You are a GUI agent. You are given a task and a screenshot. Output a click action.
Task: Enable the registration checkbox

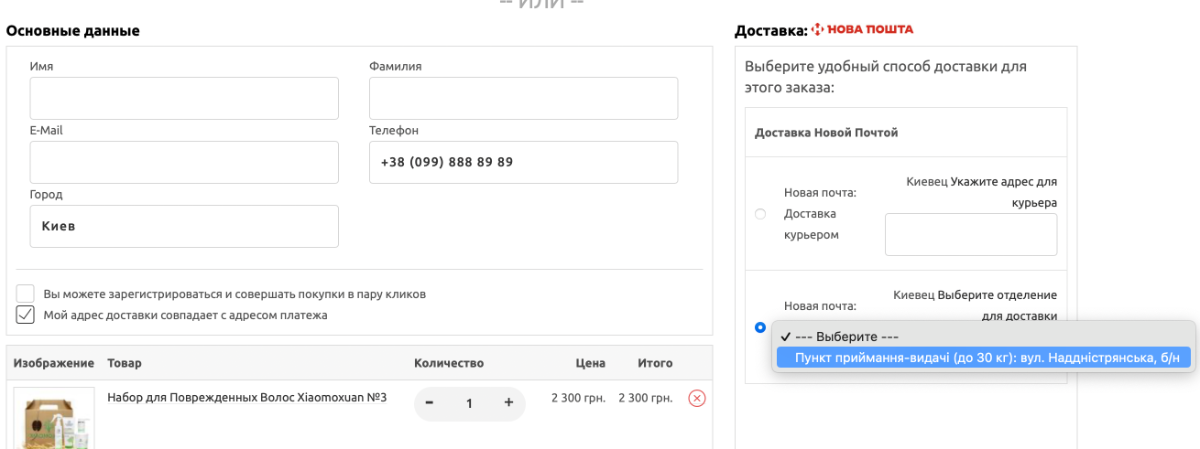click(25, 294)
